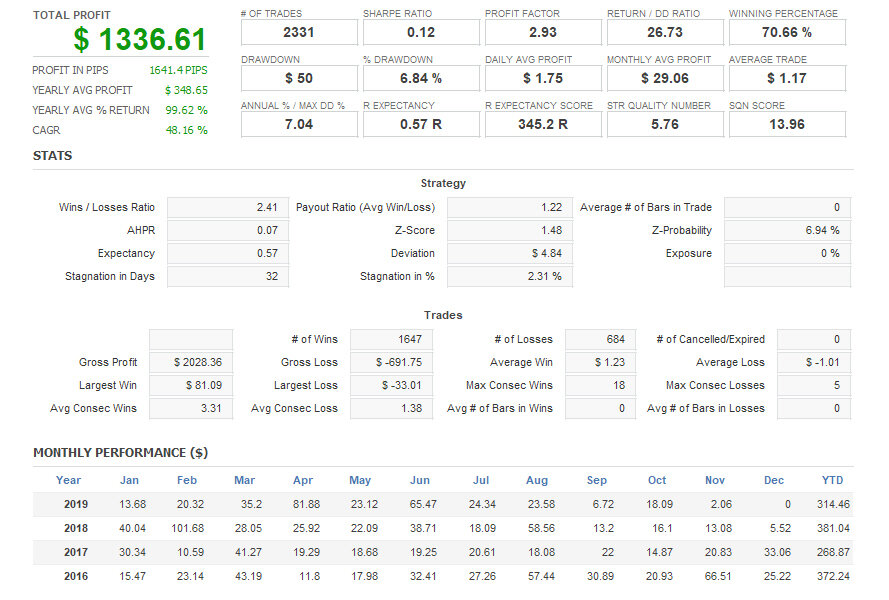Click 2019 Jun value 65.47
This screenshot has width=889, height=600.
point(423,504)
